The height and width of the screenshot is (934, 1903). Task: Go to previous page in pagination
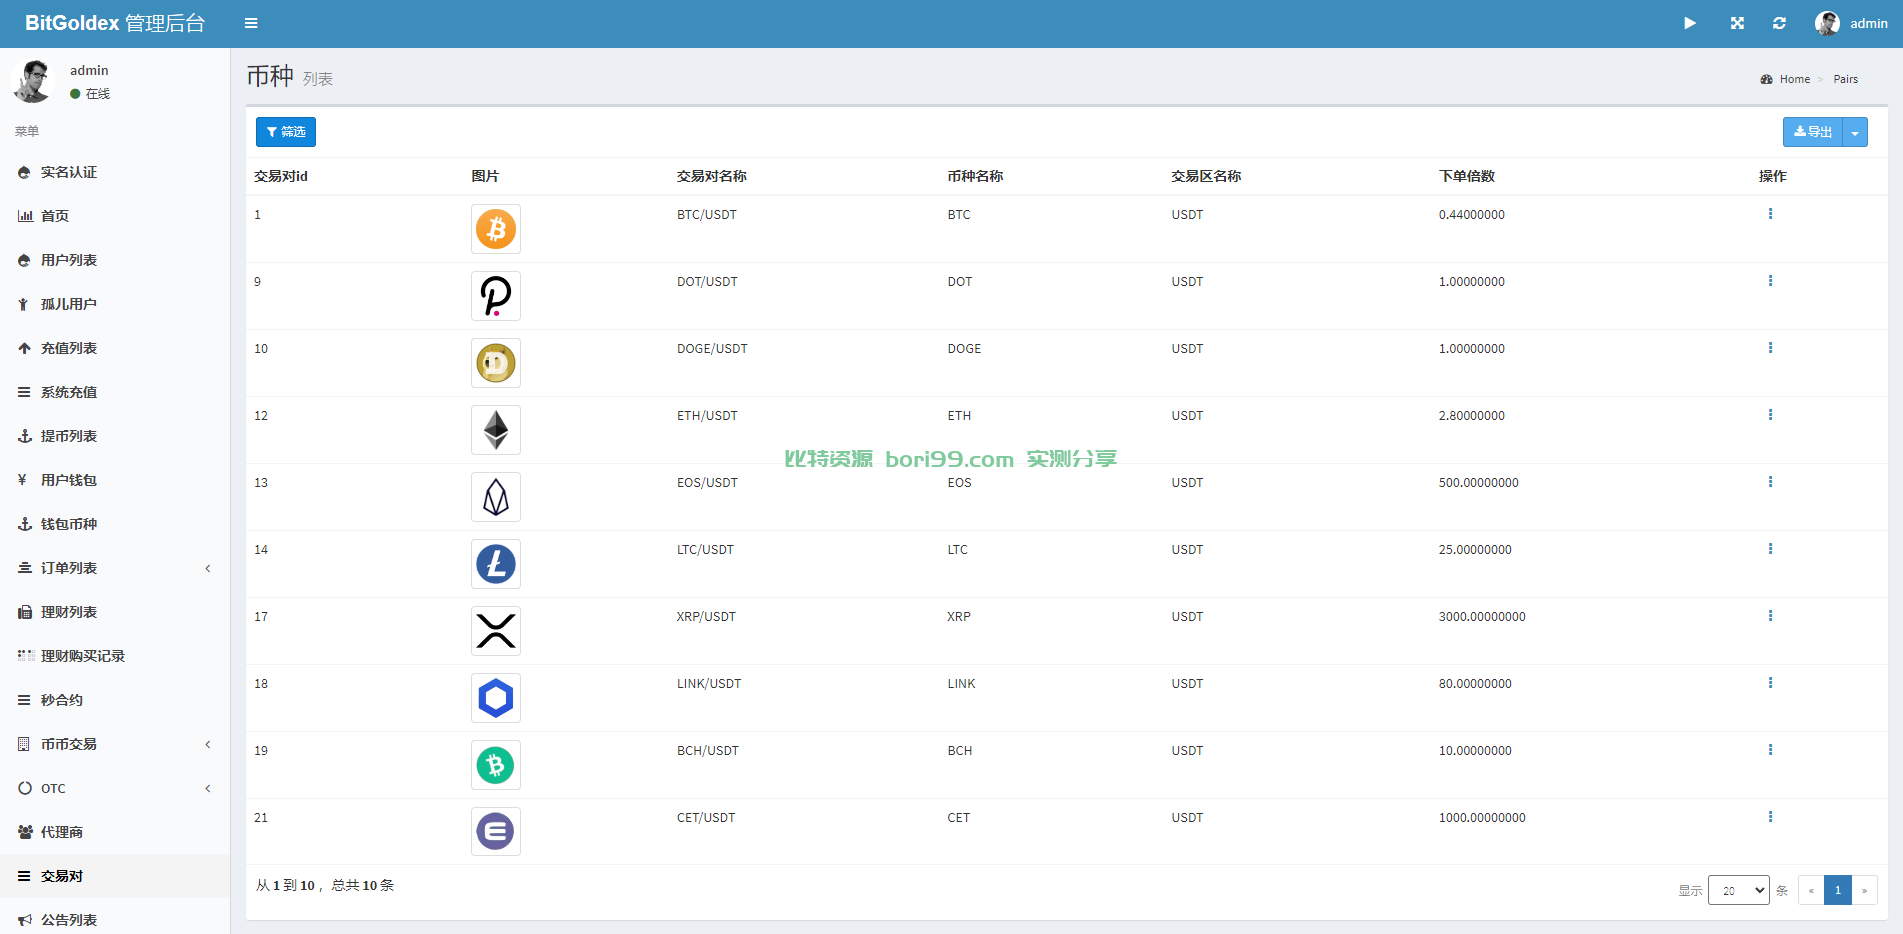pos(1811,890)
